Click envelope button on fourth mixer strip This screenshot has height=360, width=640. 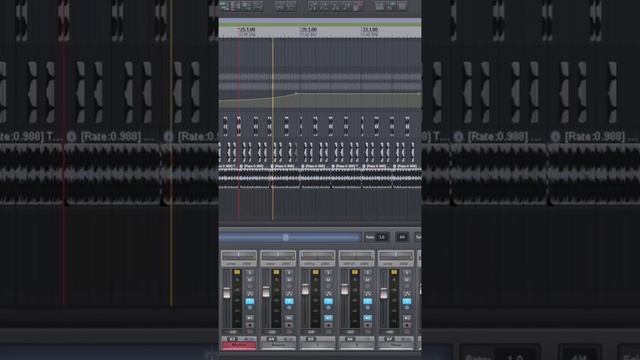click(367, 293)
